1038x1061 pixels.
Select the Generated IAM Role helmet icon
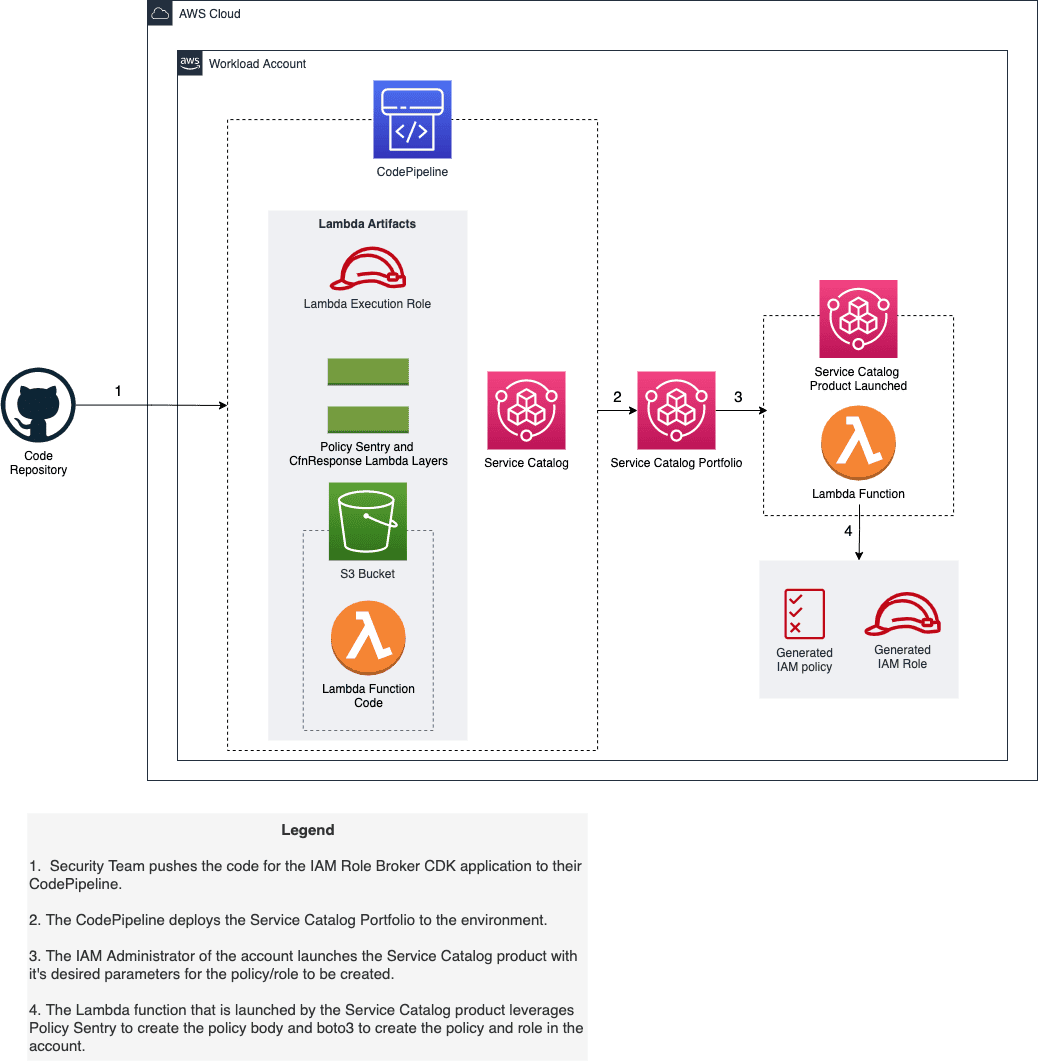[x=903, y=614]
